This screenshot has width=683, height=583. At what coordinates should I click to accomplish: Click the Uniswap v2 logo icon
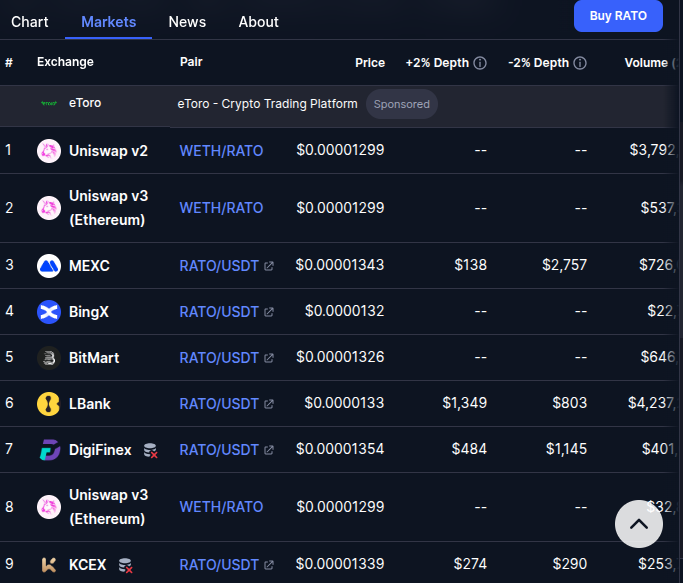click(49, 151)
